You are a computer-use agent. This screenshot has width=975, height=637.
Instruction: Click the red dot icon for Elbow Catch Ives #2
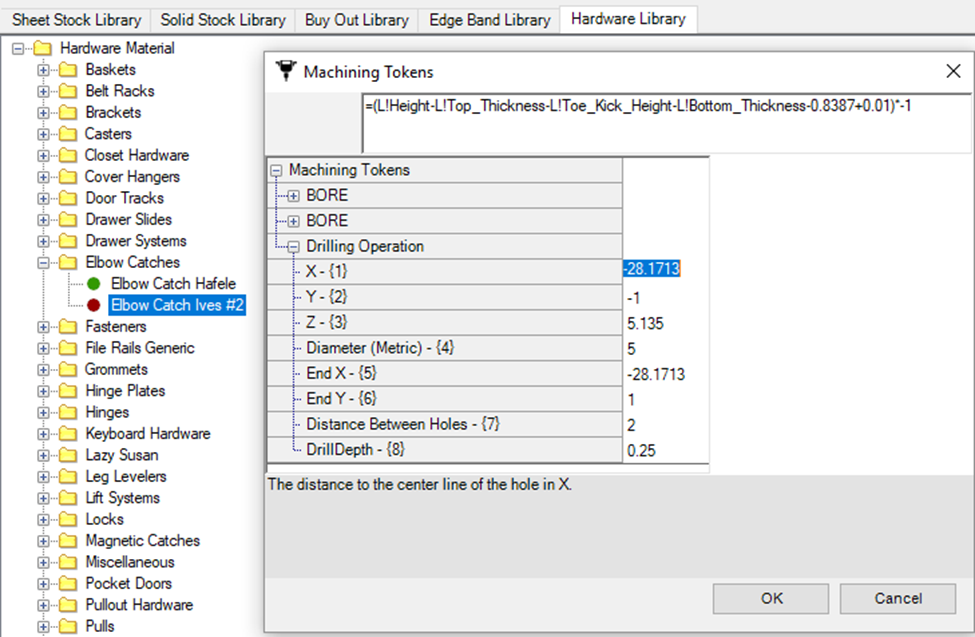tap(94, 305)
